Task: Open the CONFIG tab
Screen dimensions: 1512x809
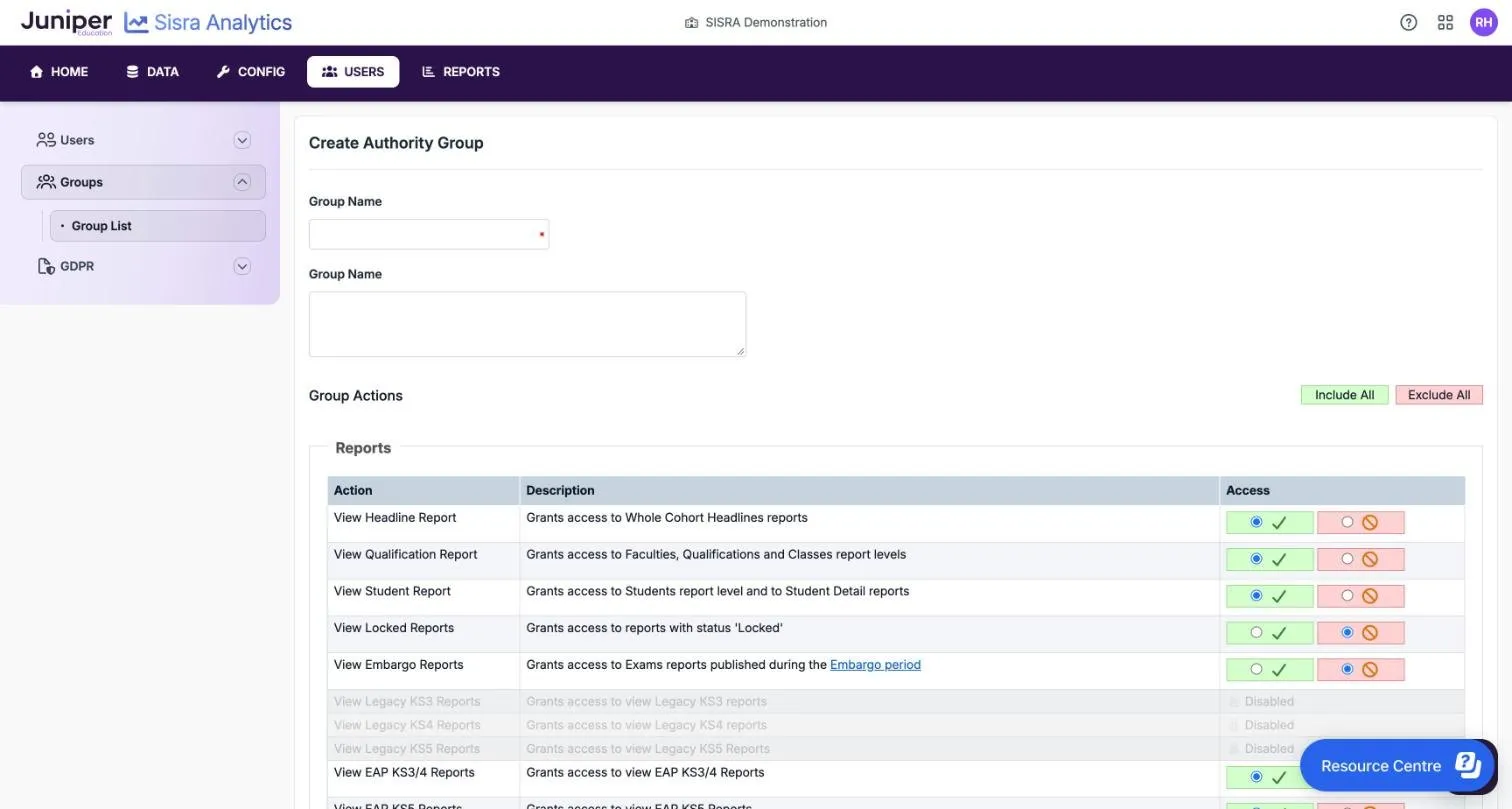Action: point(251,72)
